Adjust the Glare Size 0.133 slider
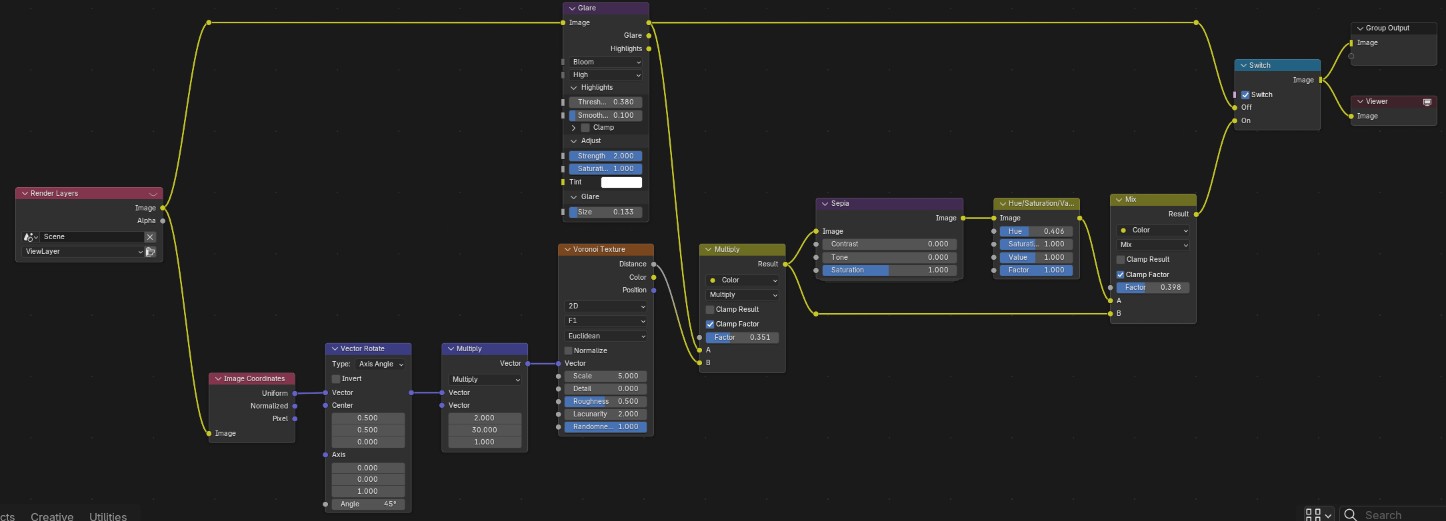The image size is (1446, 521). [606, 212]
